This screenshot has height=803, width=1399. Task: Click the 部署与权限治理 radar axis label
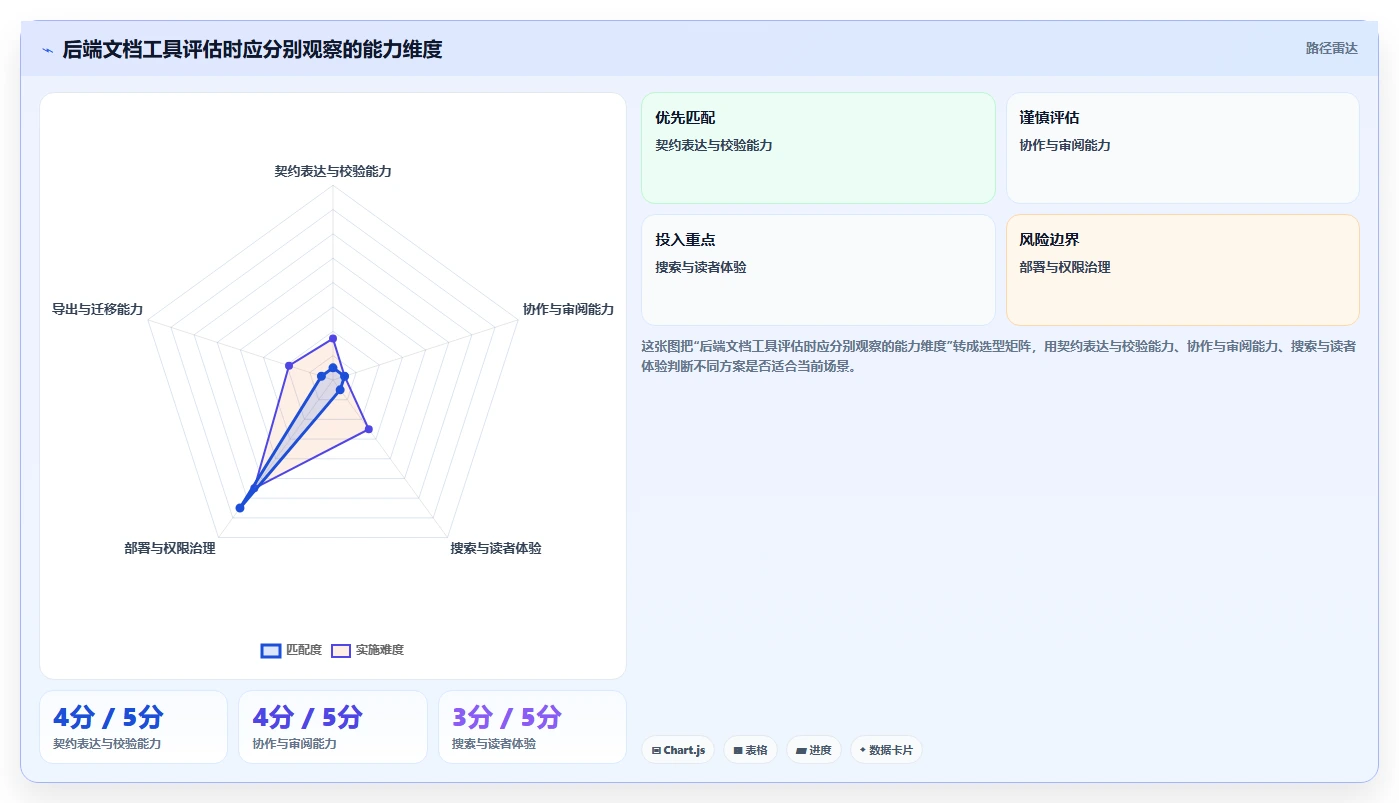click(170, 548)
